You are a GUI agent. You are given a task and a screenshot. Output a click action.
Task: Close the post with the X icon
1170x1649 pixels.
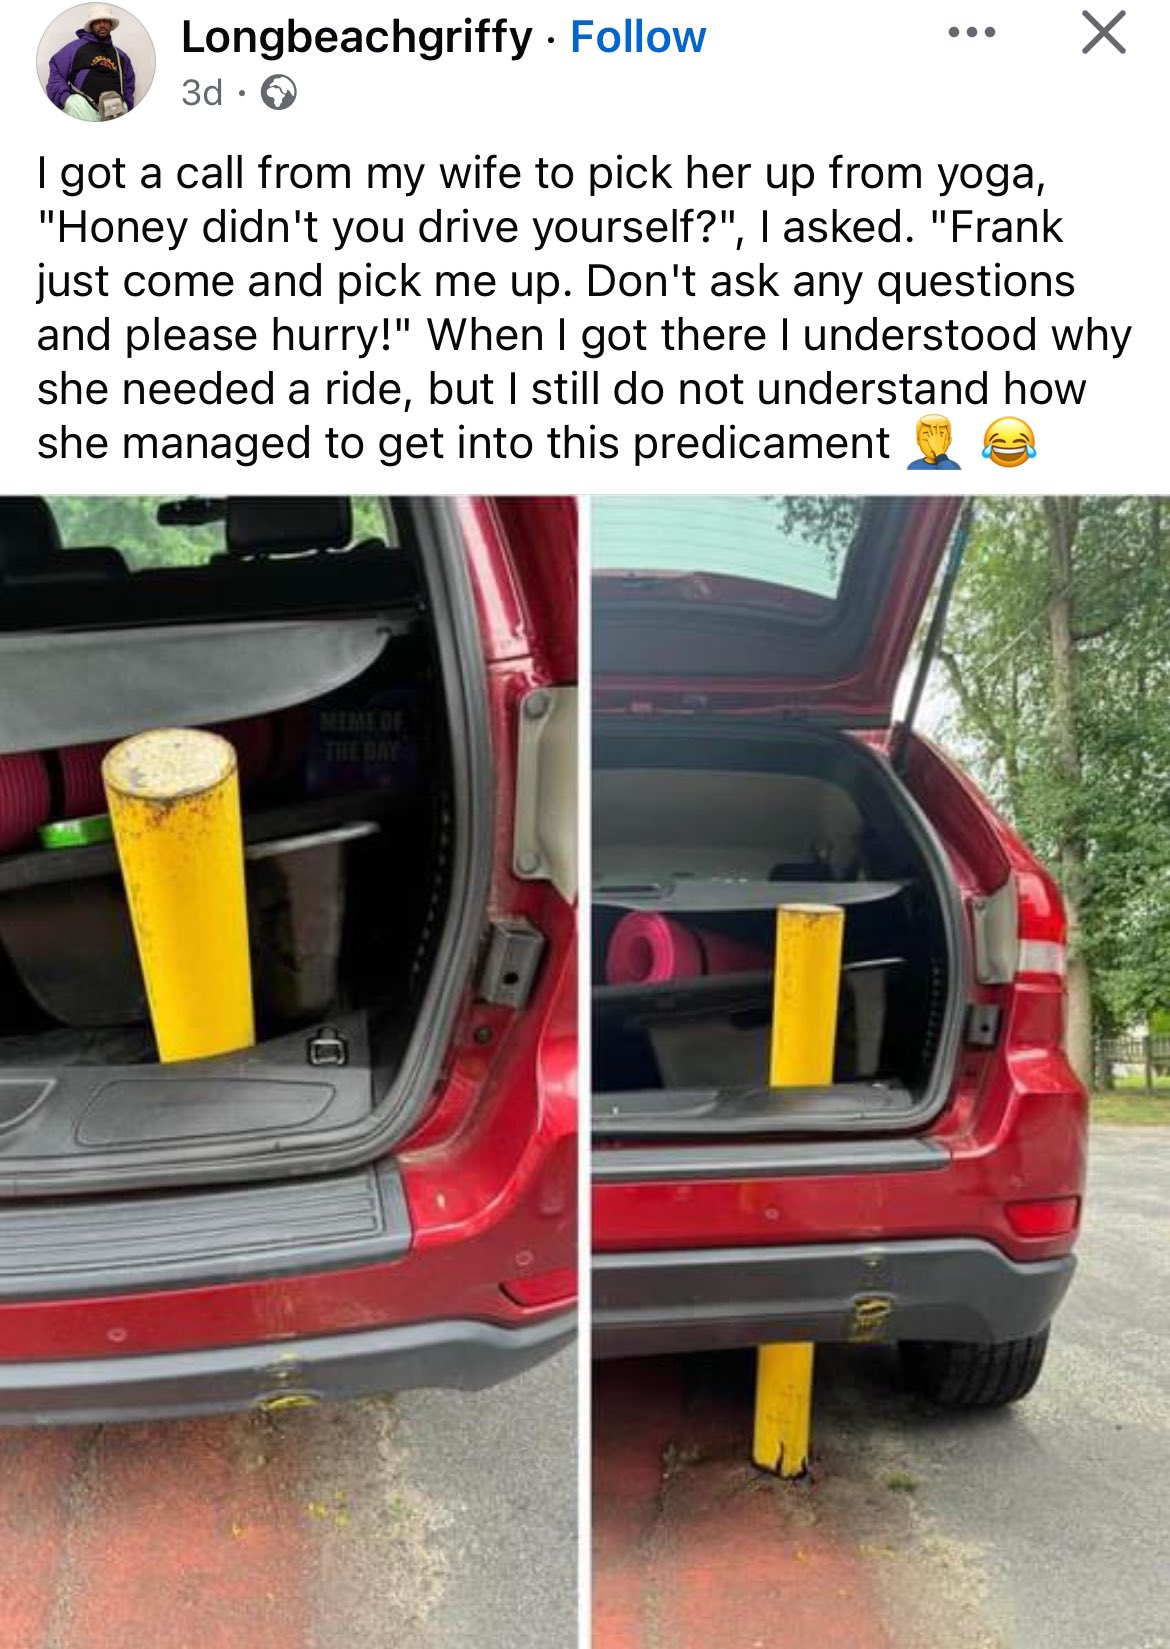click(1104, 33)
